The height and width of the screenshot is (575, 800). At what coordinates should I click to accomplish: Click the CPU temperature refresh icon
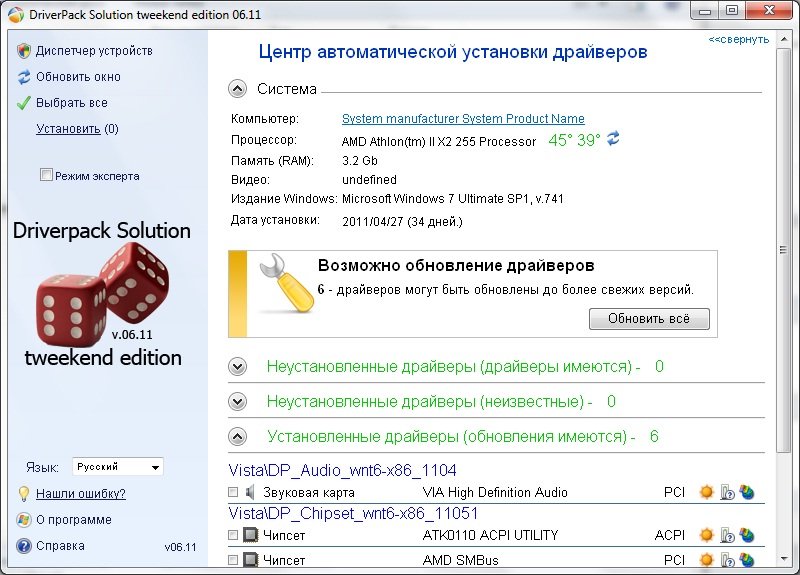pyautogui.click(x=614, y=140)
